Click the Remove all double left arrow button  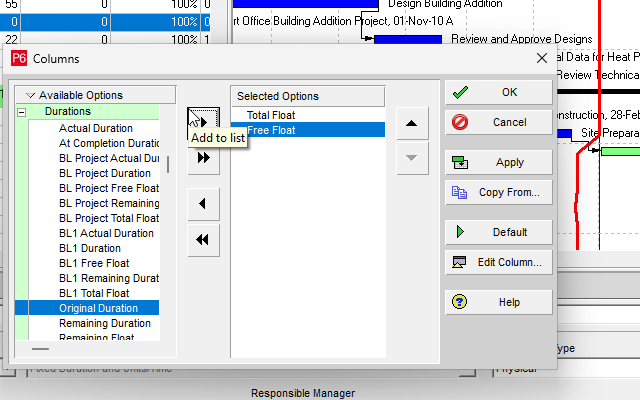(x=203, y=240)
